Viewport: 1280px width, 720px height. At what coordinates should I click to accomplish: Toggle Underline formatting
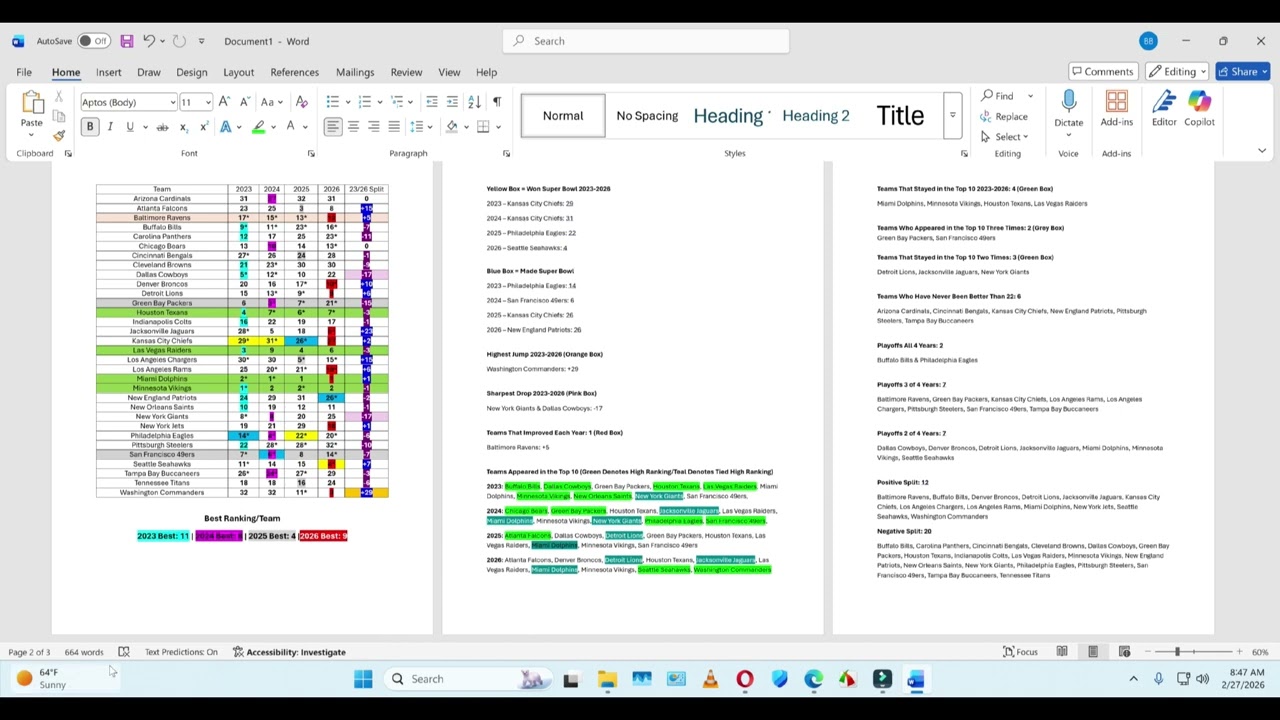[130, 127]
